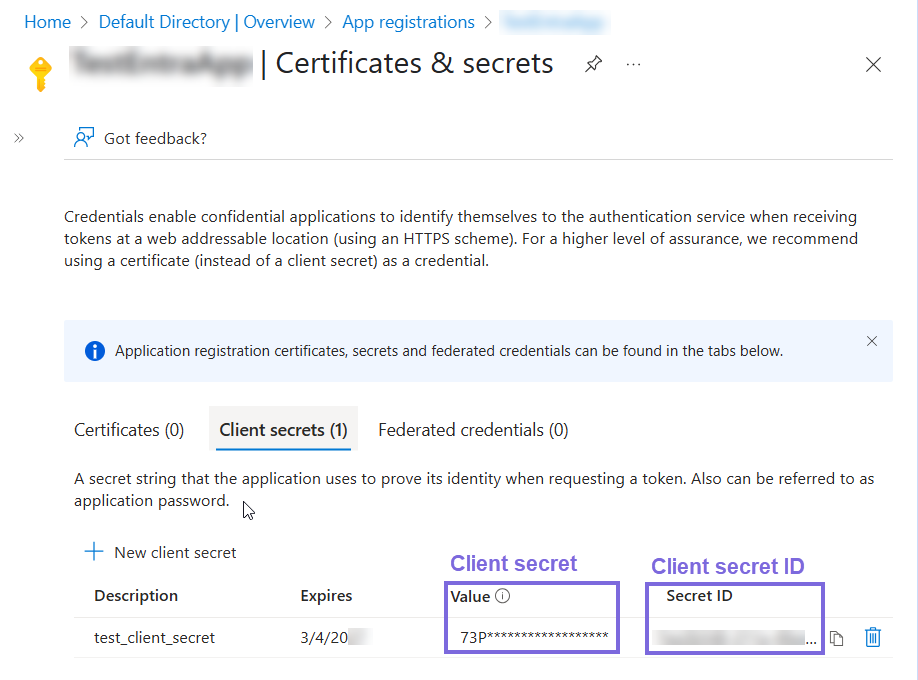Select the Got feedback person icon
The height and width of the screenshot is (680, 918).
pos(83,137)
